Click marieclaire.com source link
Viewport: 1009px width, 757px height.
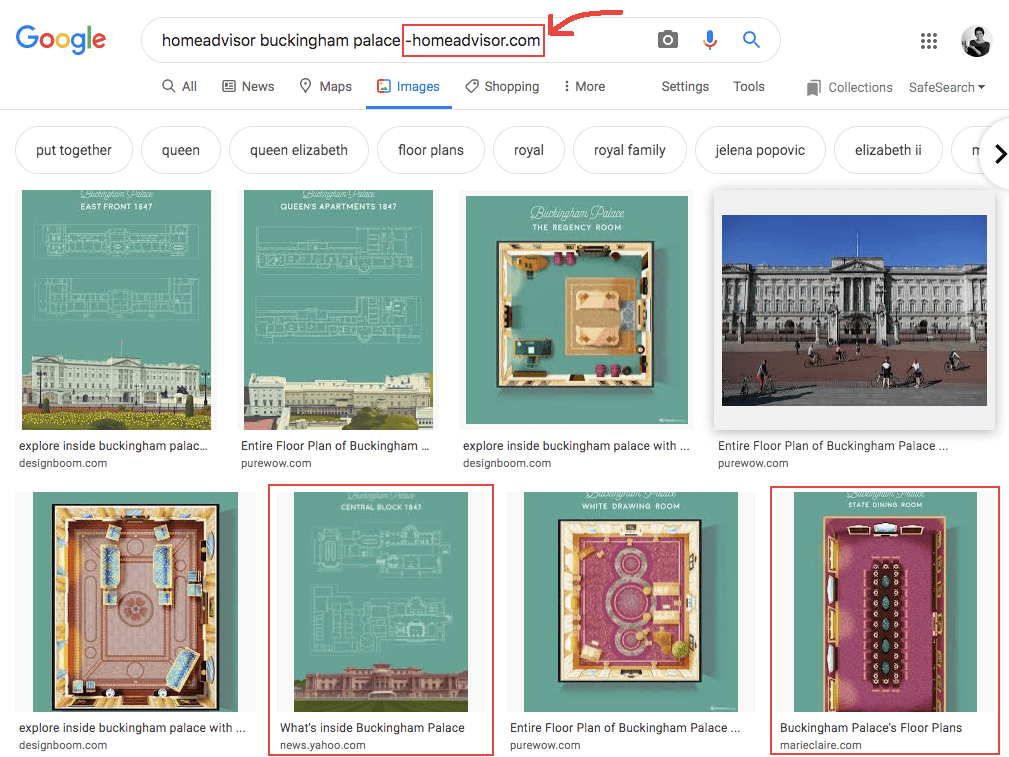tap(820, 745)
